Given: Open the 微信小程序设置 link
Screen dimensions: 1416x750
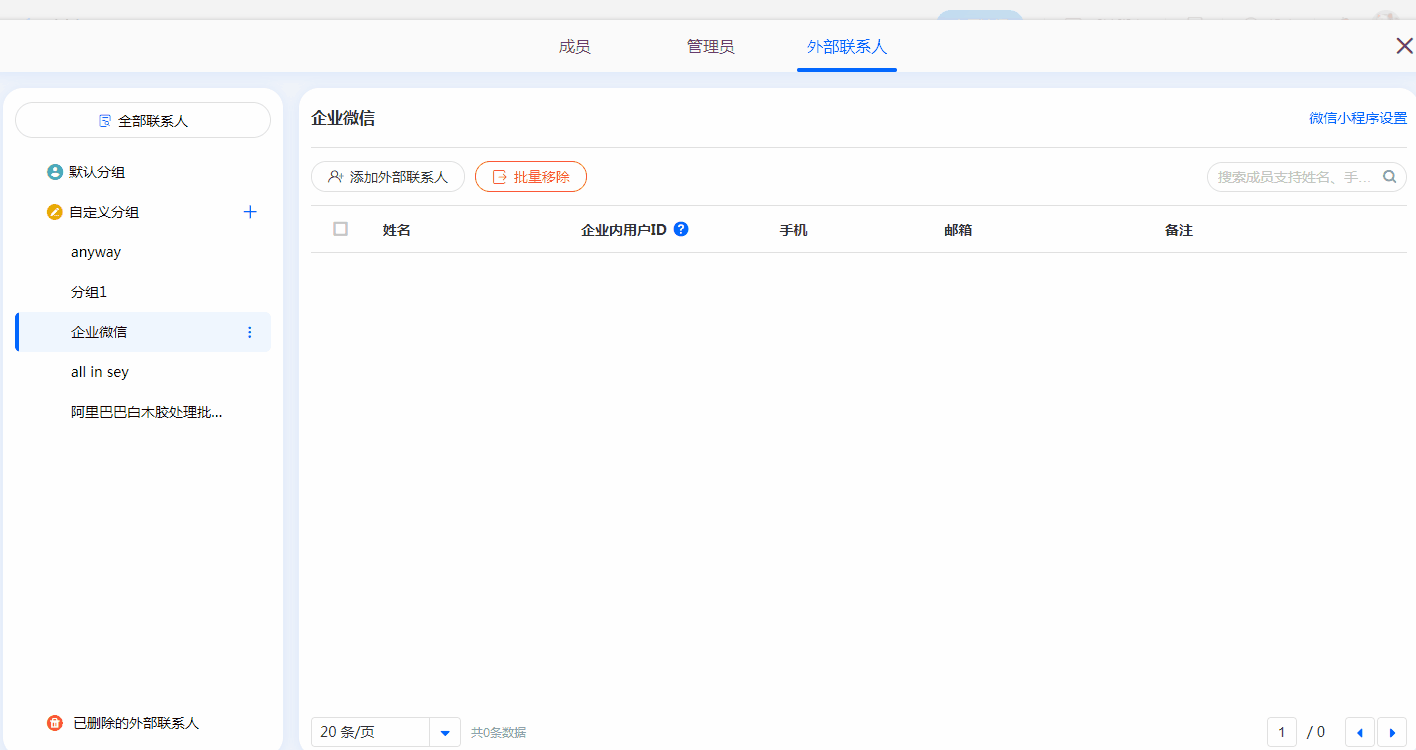Looking at the screenshot, I should pyautogui.click(x=1357, y=118).
